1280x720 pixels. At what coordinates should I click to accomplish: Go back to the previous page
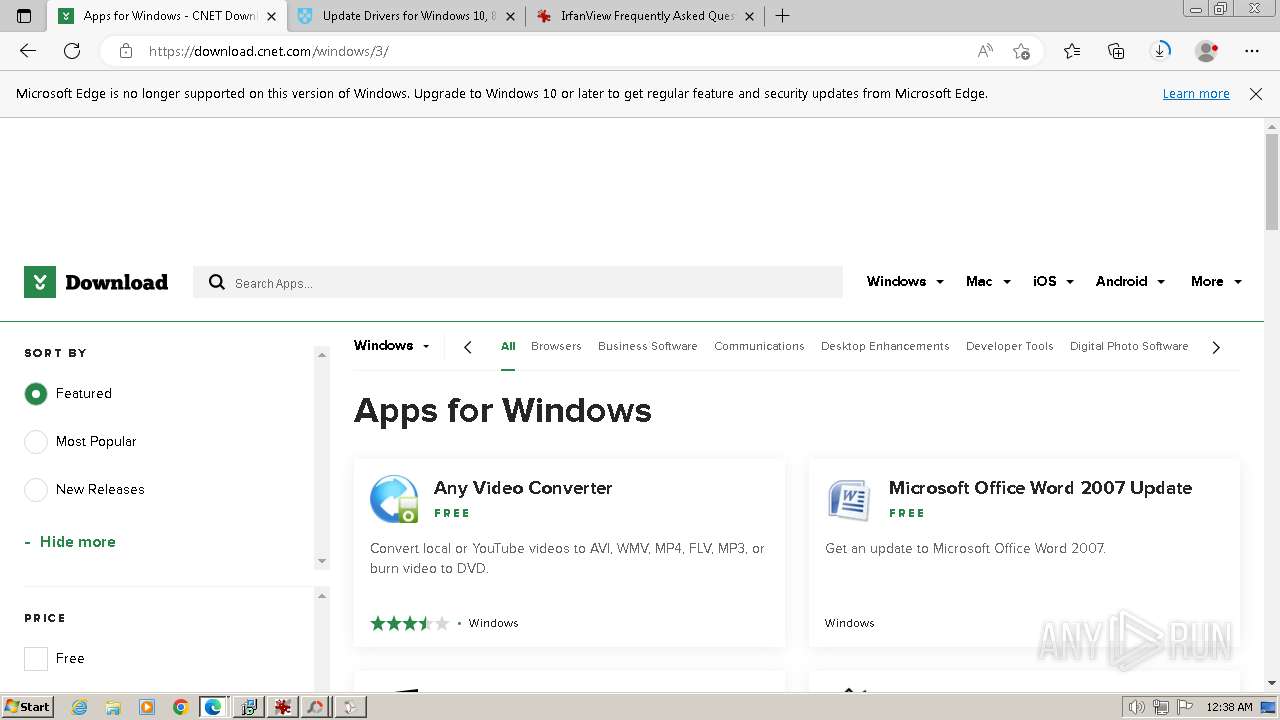coord(28,51)
